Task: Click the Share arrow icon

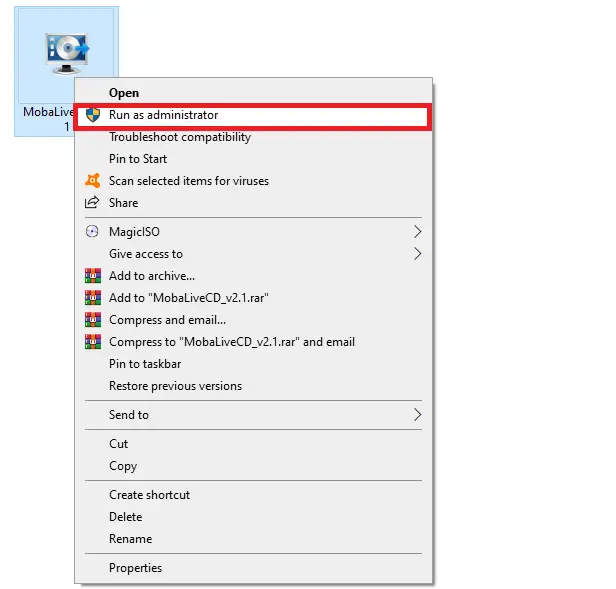Action: (x=92, y=203)
